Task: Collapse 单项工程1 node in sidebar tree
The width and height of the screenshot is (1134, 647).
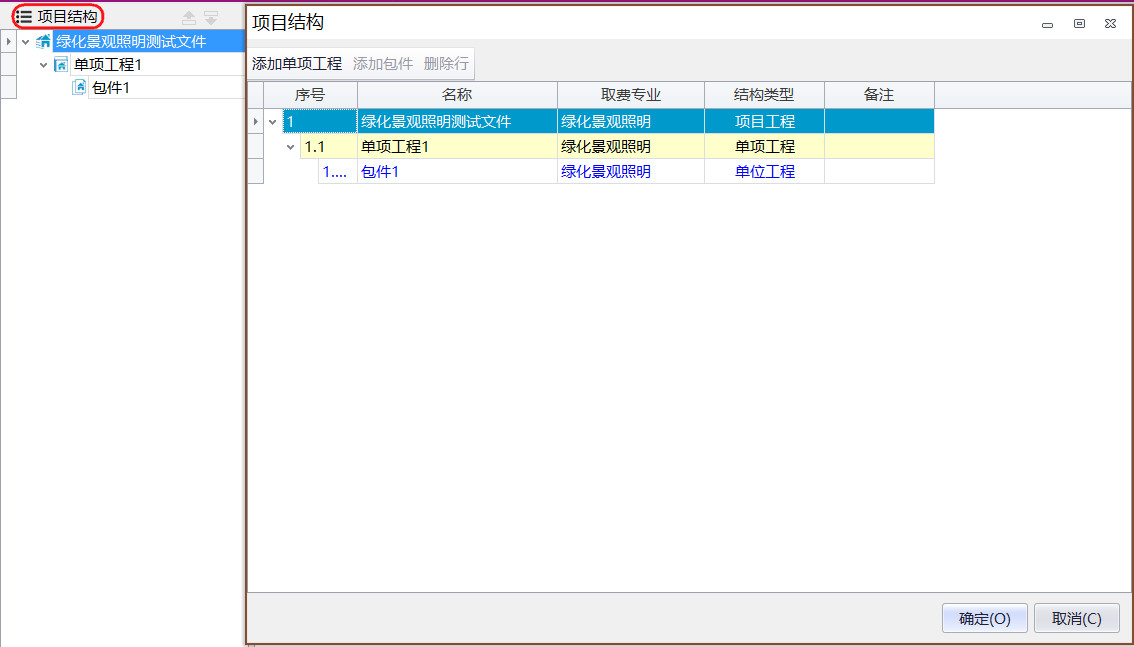Action: pos(43,65)
